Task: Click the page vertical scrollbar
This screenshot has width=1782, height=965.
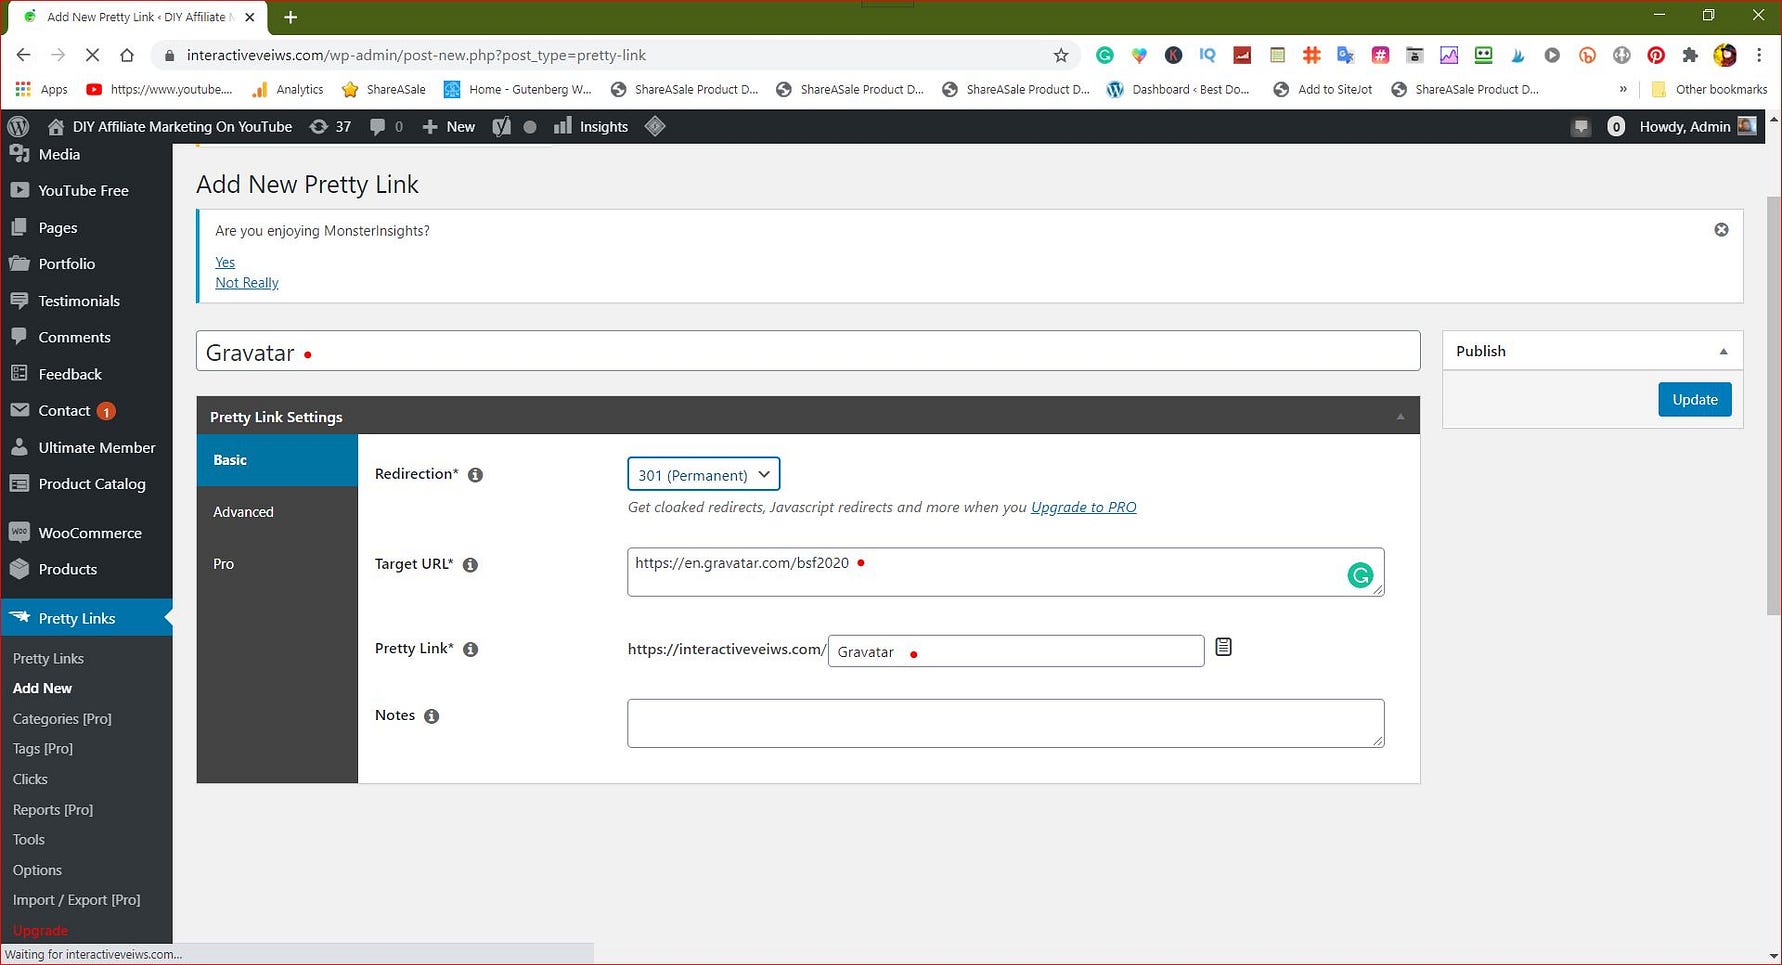Action: 1774,406
